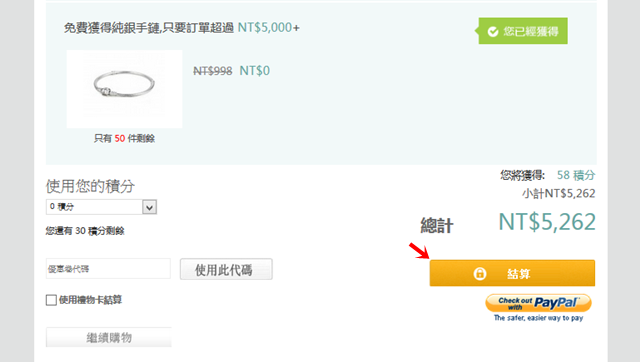Select the 0 積分 combo box field
Screen dimensions: 640x362
101,207
